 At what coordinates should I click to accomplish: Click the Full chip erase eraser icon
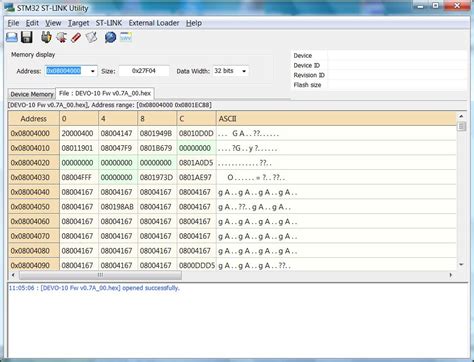(x=76, y=37)
